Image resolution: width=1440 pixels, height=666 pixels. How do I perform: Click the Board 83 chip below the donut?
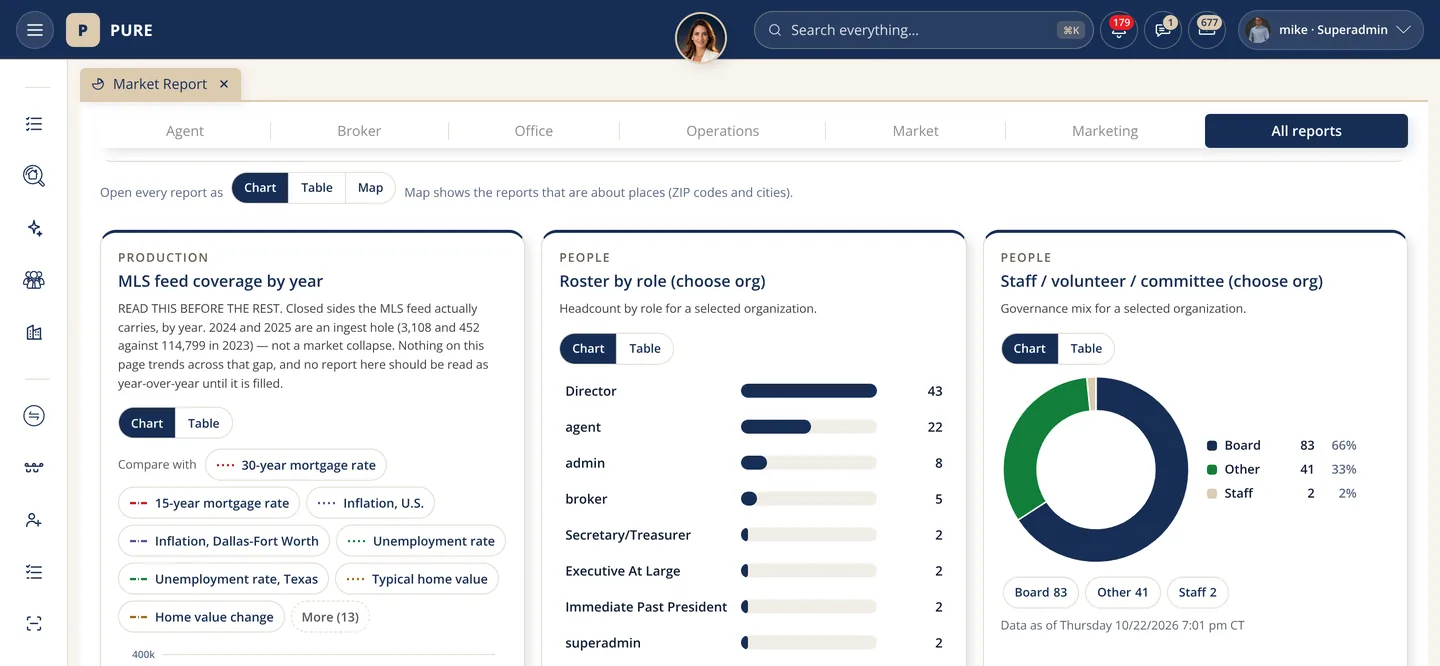point(1040,592)
